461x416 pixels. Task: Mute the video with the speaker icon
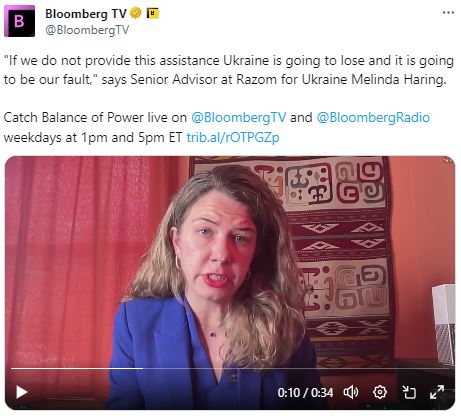tap(351, 392)
